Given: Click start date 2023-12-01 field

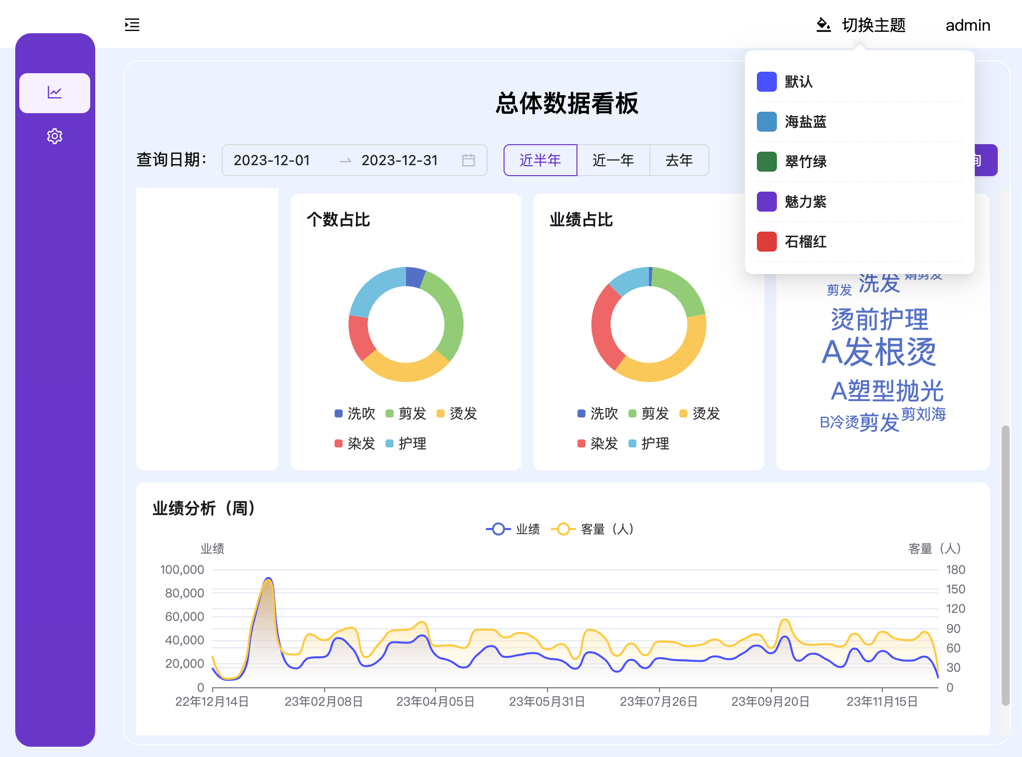Looking at the screenshot, I should pos(272,160).
